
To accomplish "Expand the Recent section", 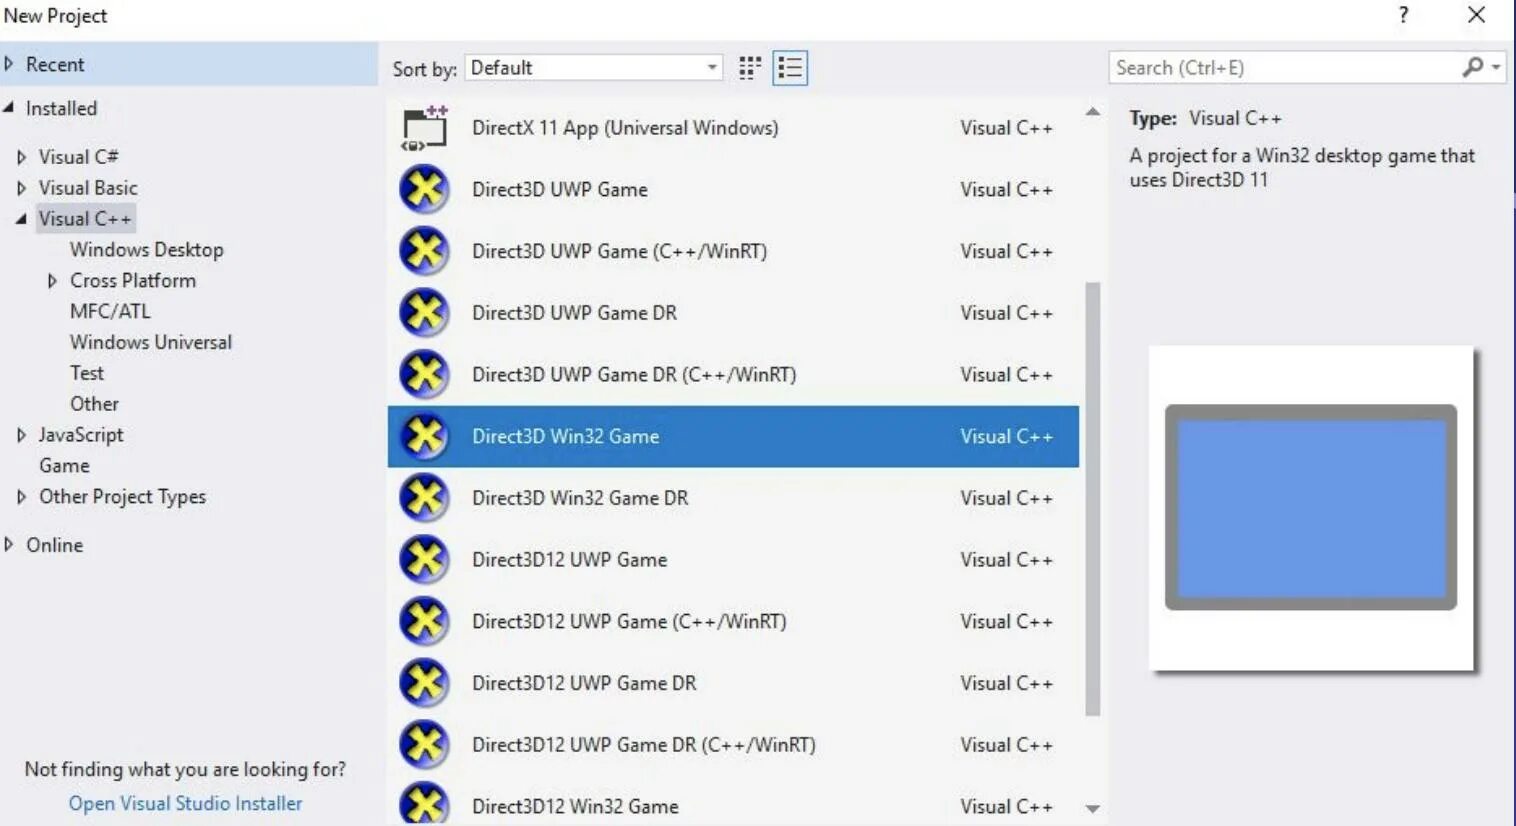I will click(x=9, y=64).
